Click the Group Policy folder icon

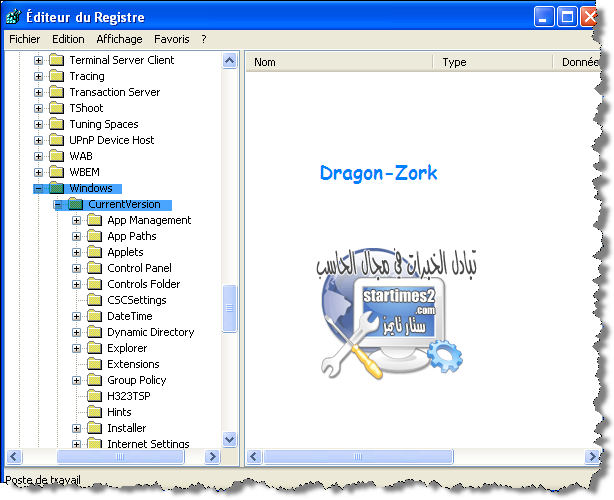(94, 380)
